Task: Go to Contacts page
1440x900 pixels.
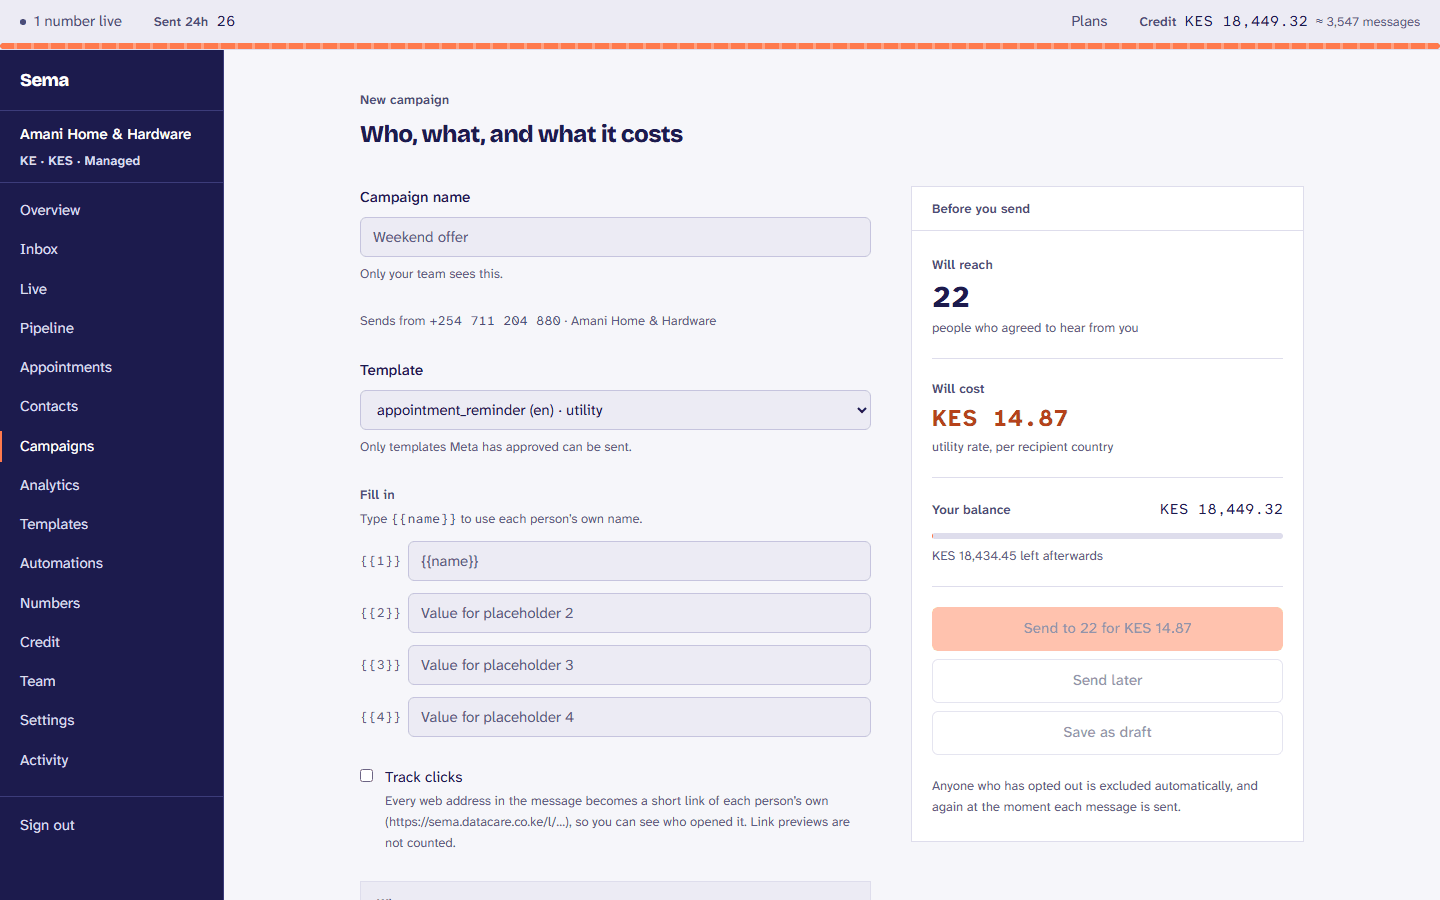Action: pyautogui.click(x=112, y=406)
